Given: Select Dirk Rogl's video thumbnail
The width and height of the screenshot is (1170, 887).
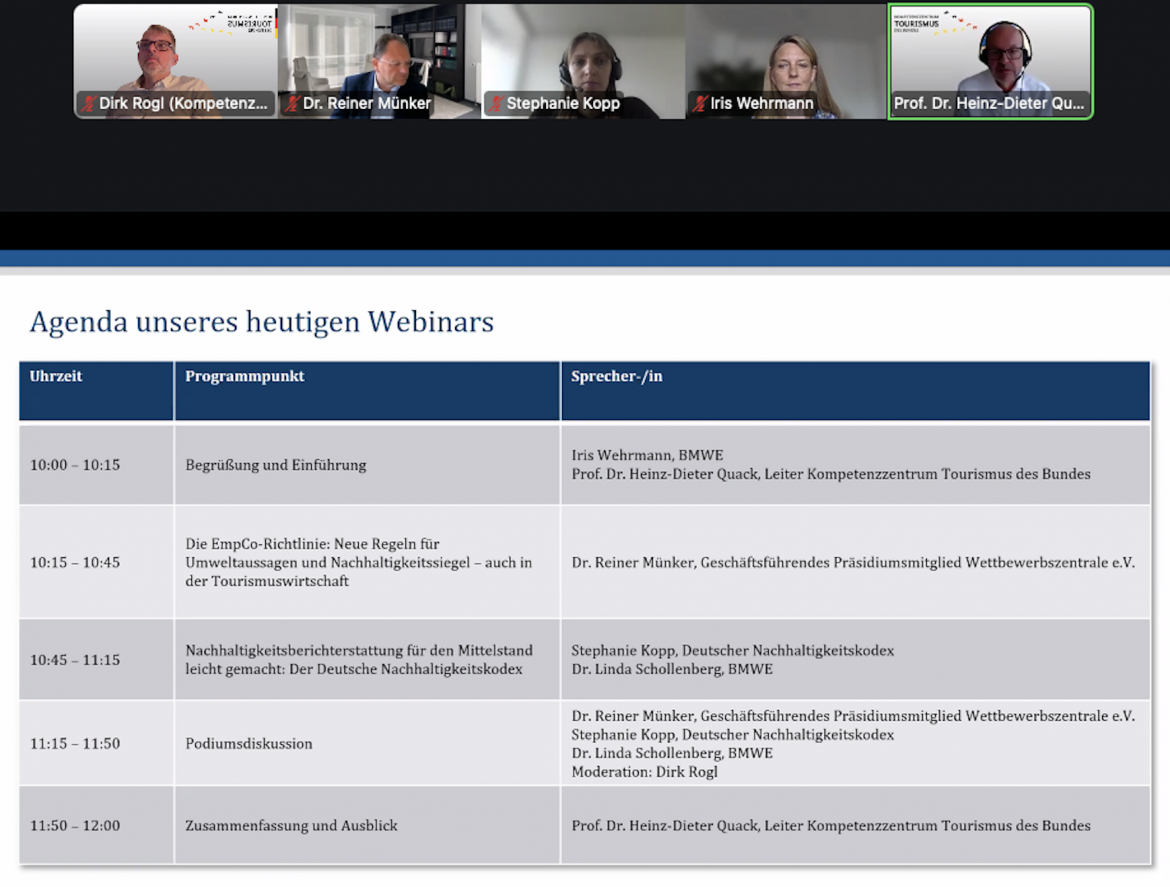Looking at the screenshot, I should tap(175, 61).
